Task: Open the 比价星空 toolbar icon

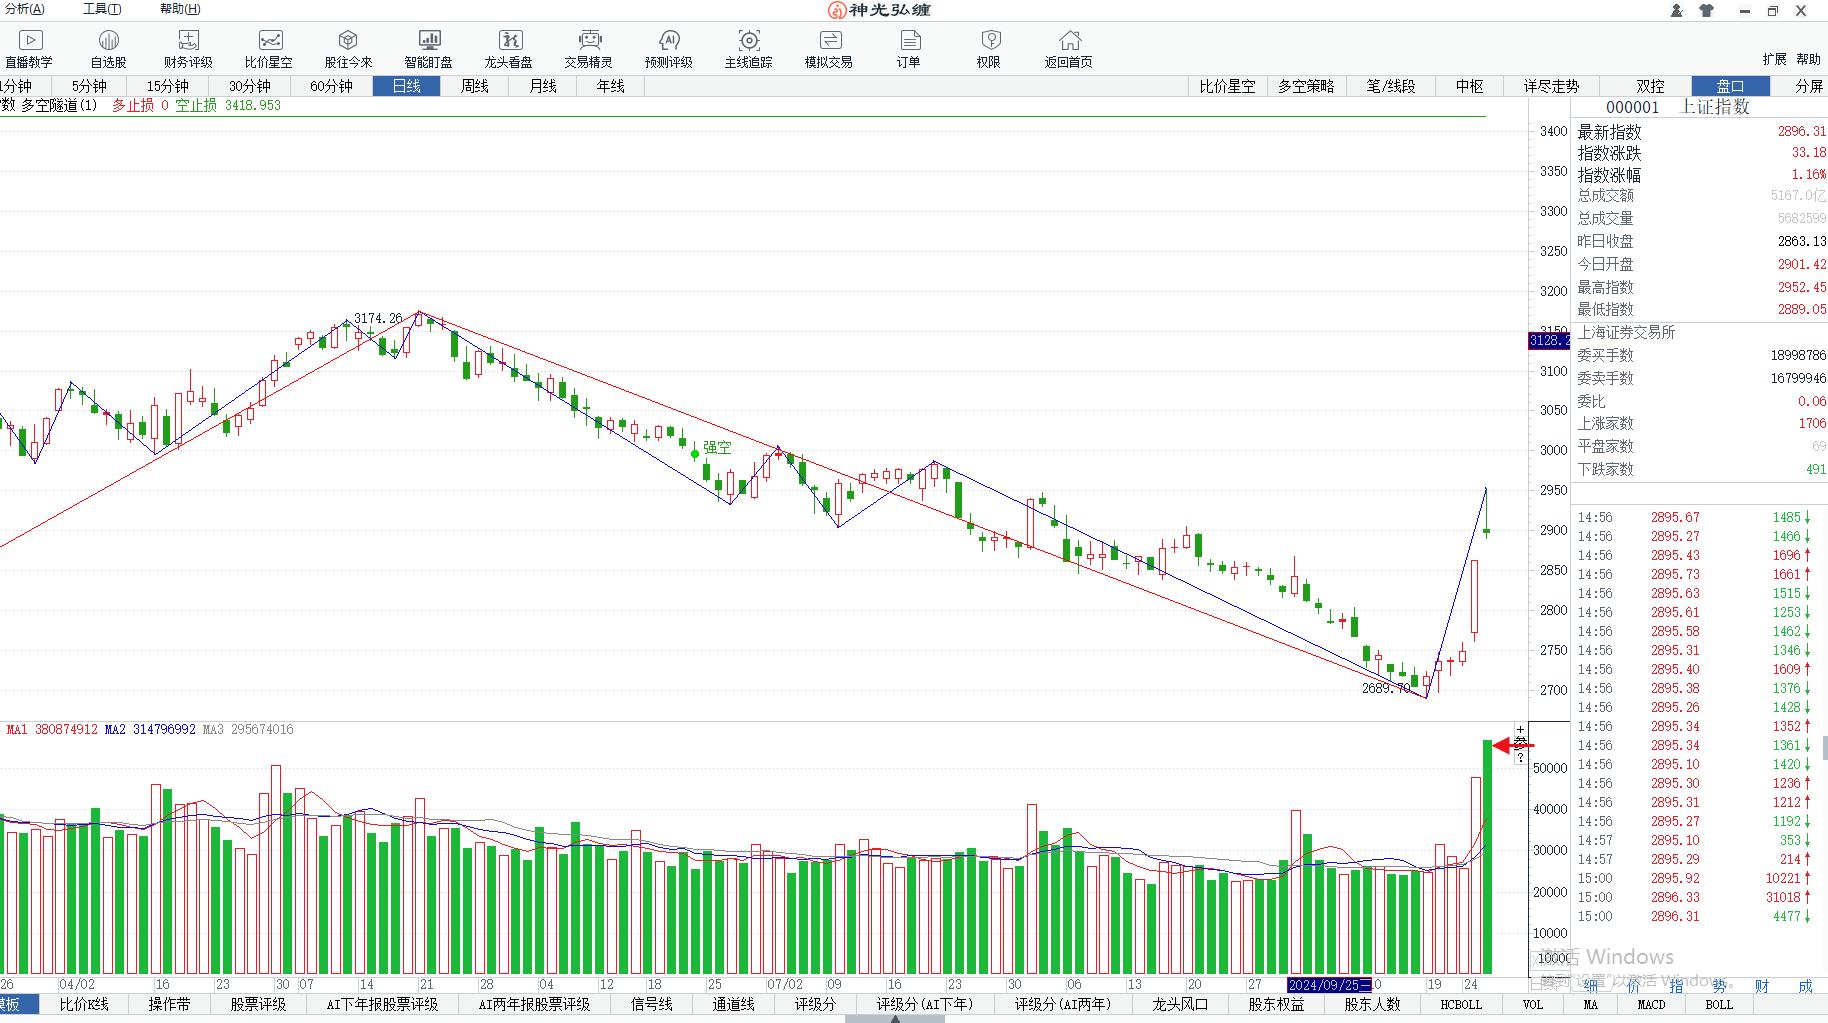Action: point(269,49)
